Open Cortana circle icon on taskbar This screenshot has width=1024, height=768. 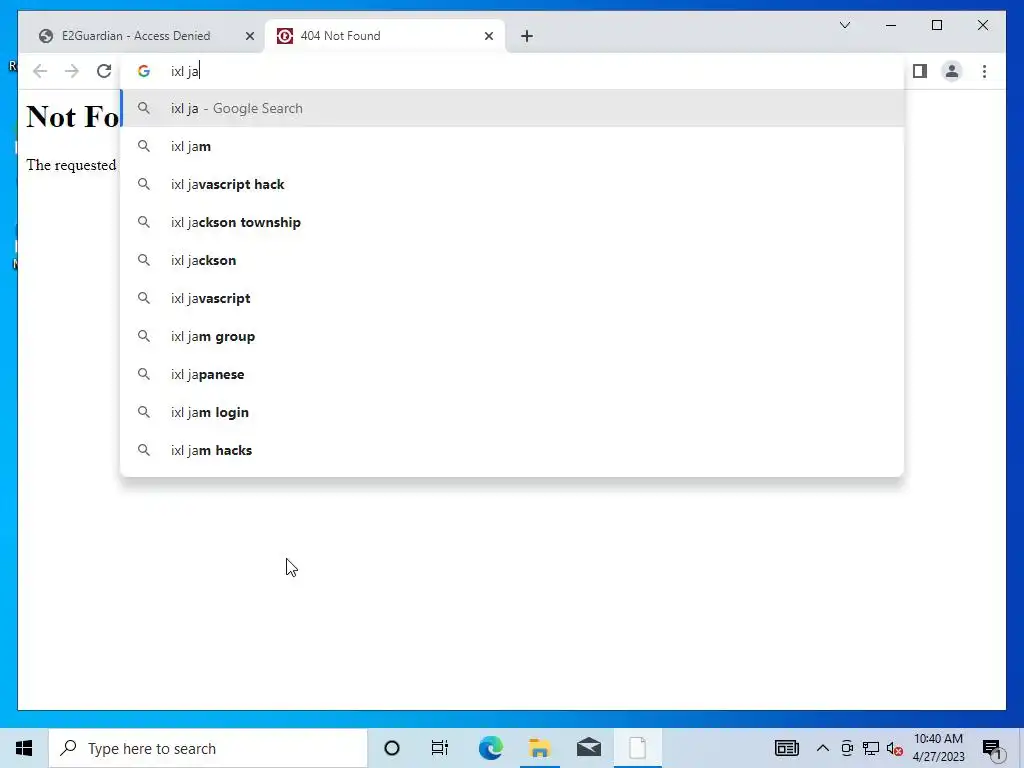[x=392, y=748]
